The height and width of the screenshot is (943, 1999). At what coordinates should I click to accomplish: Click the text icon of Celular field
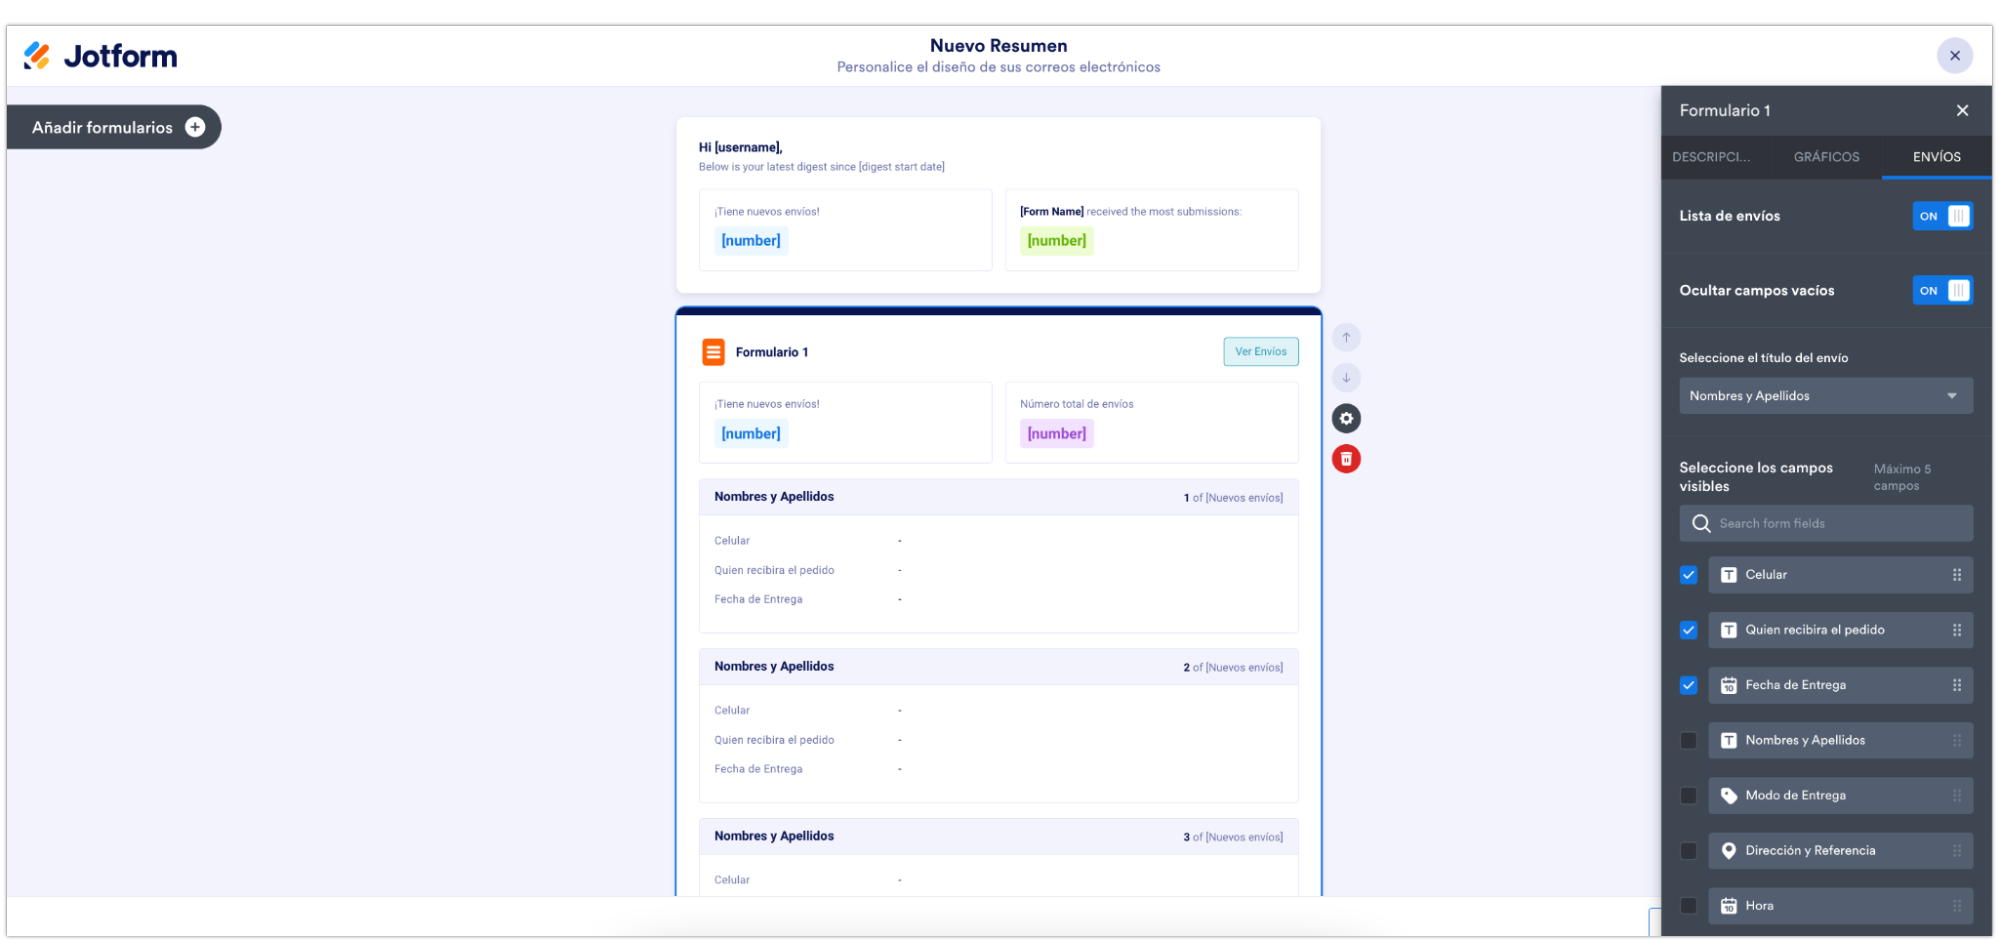pyautogui.click(x=1728, y=575)
